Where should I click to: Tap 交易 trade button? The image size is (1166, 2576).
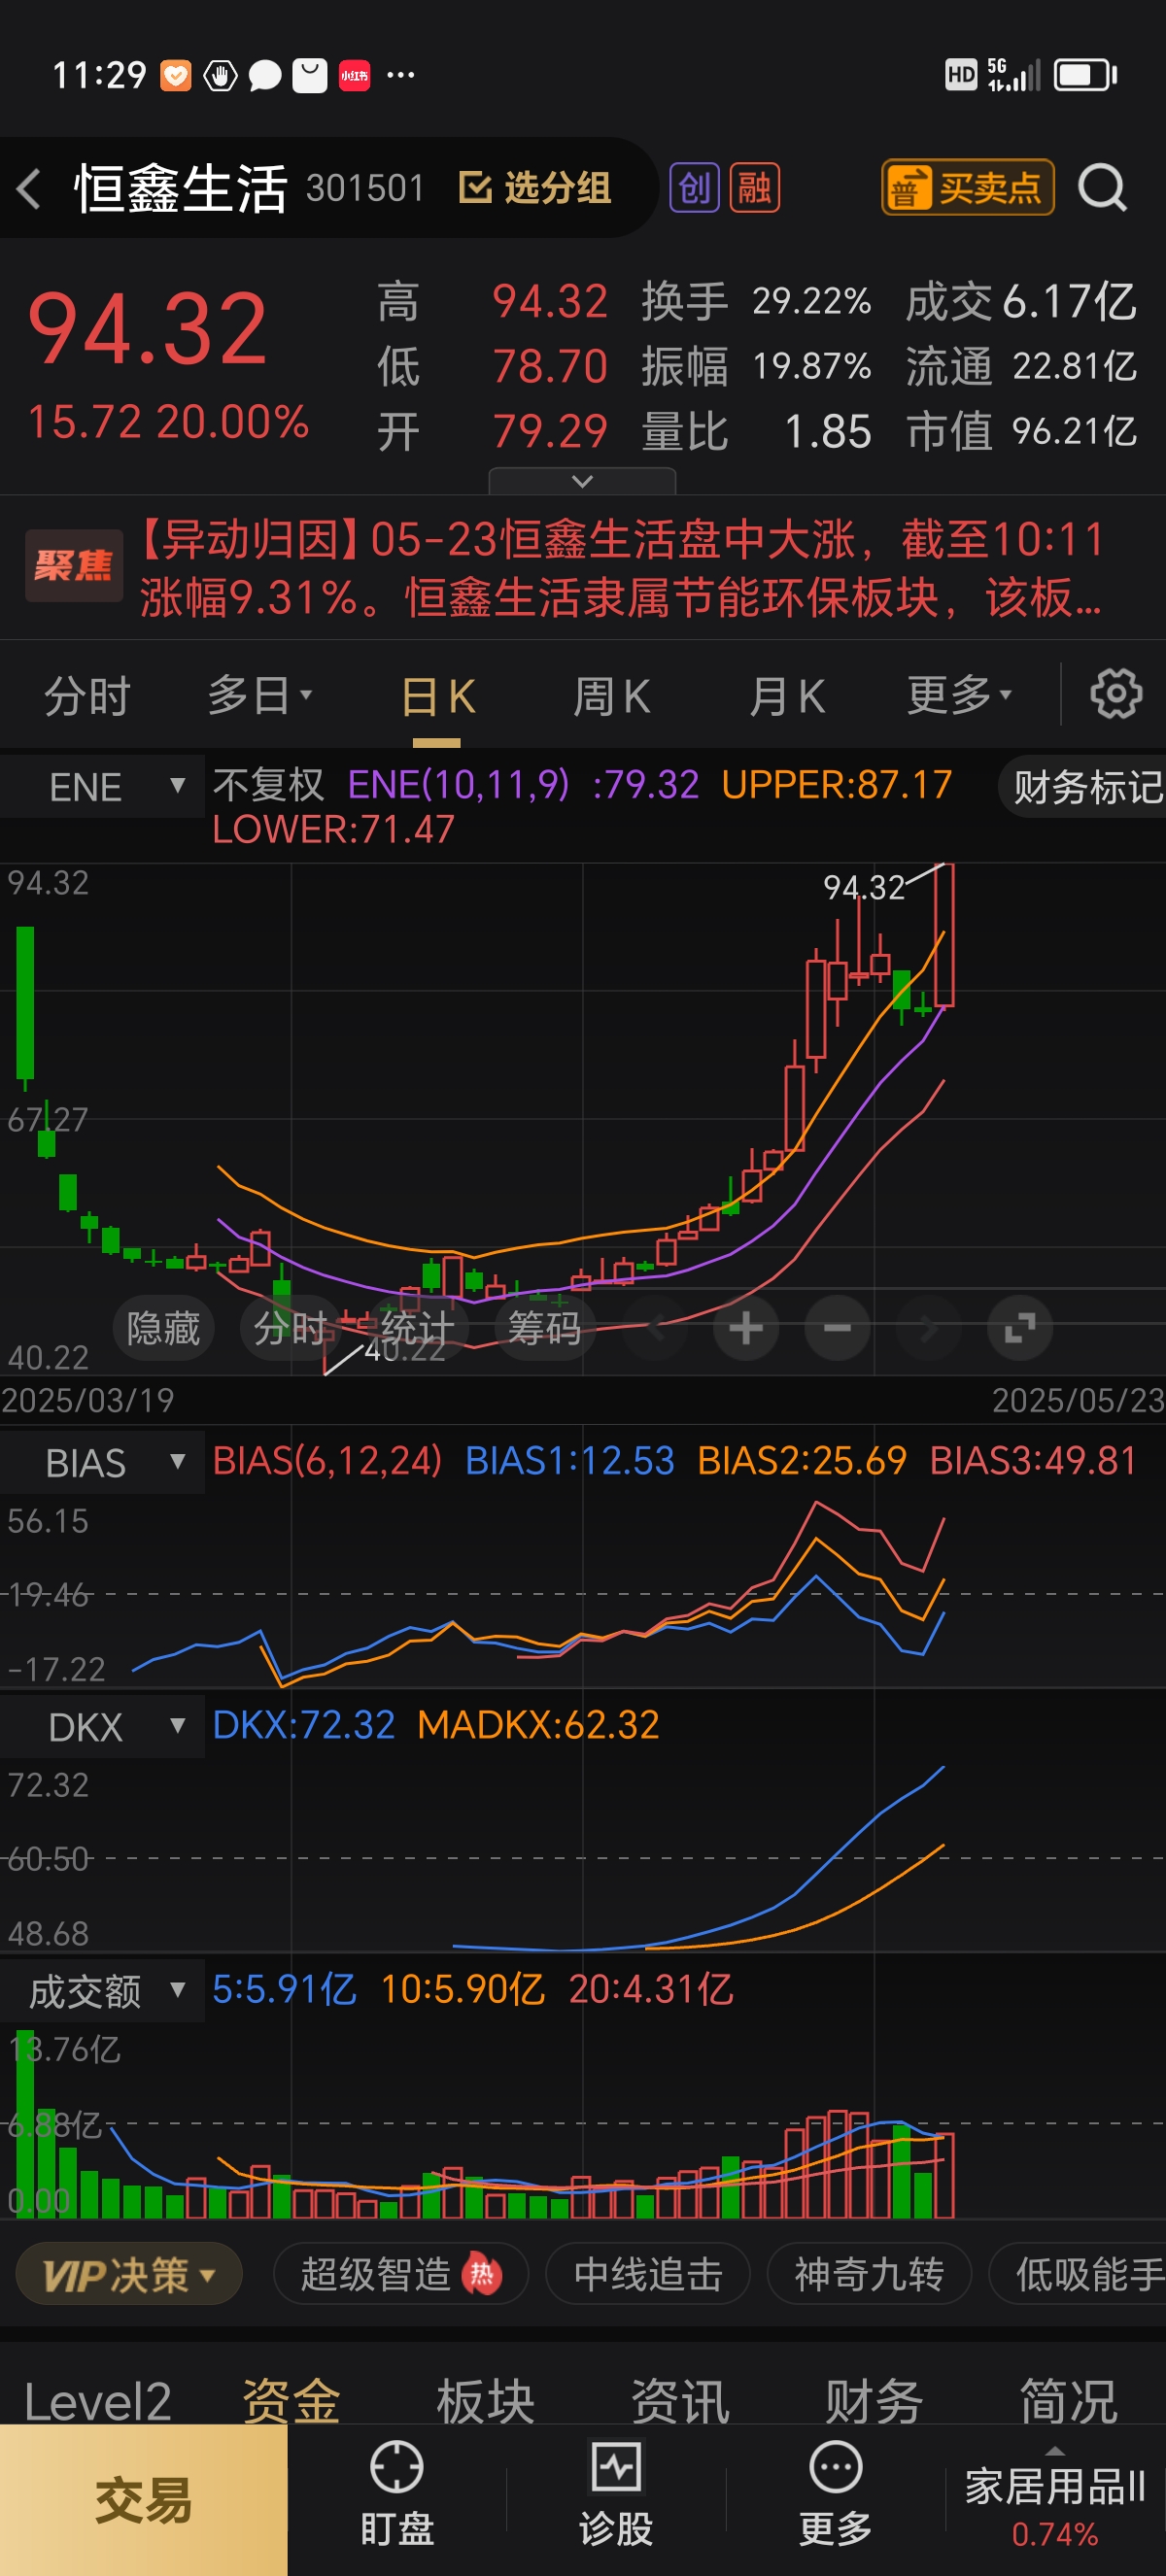[143, 2500]
